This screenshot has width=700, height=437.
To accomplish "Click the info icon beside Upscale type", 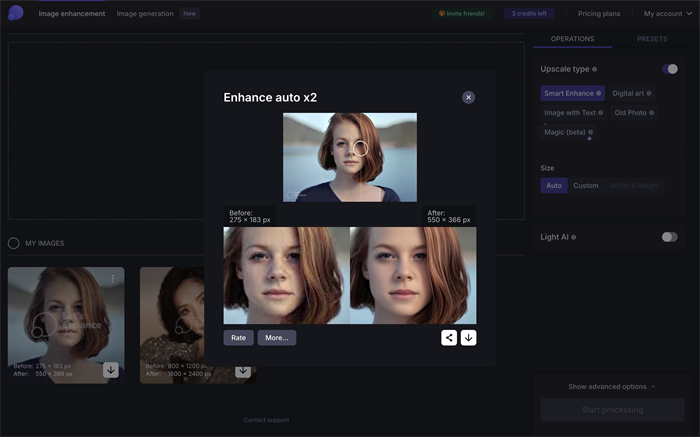I will click(595, 69).
